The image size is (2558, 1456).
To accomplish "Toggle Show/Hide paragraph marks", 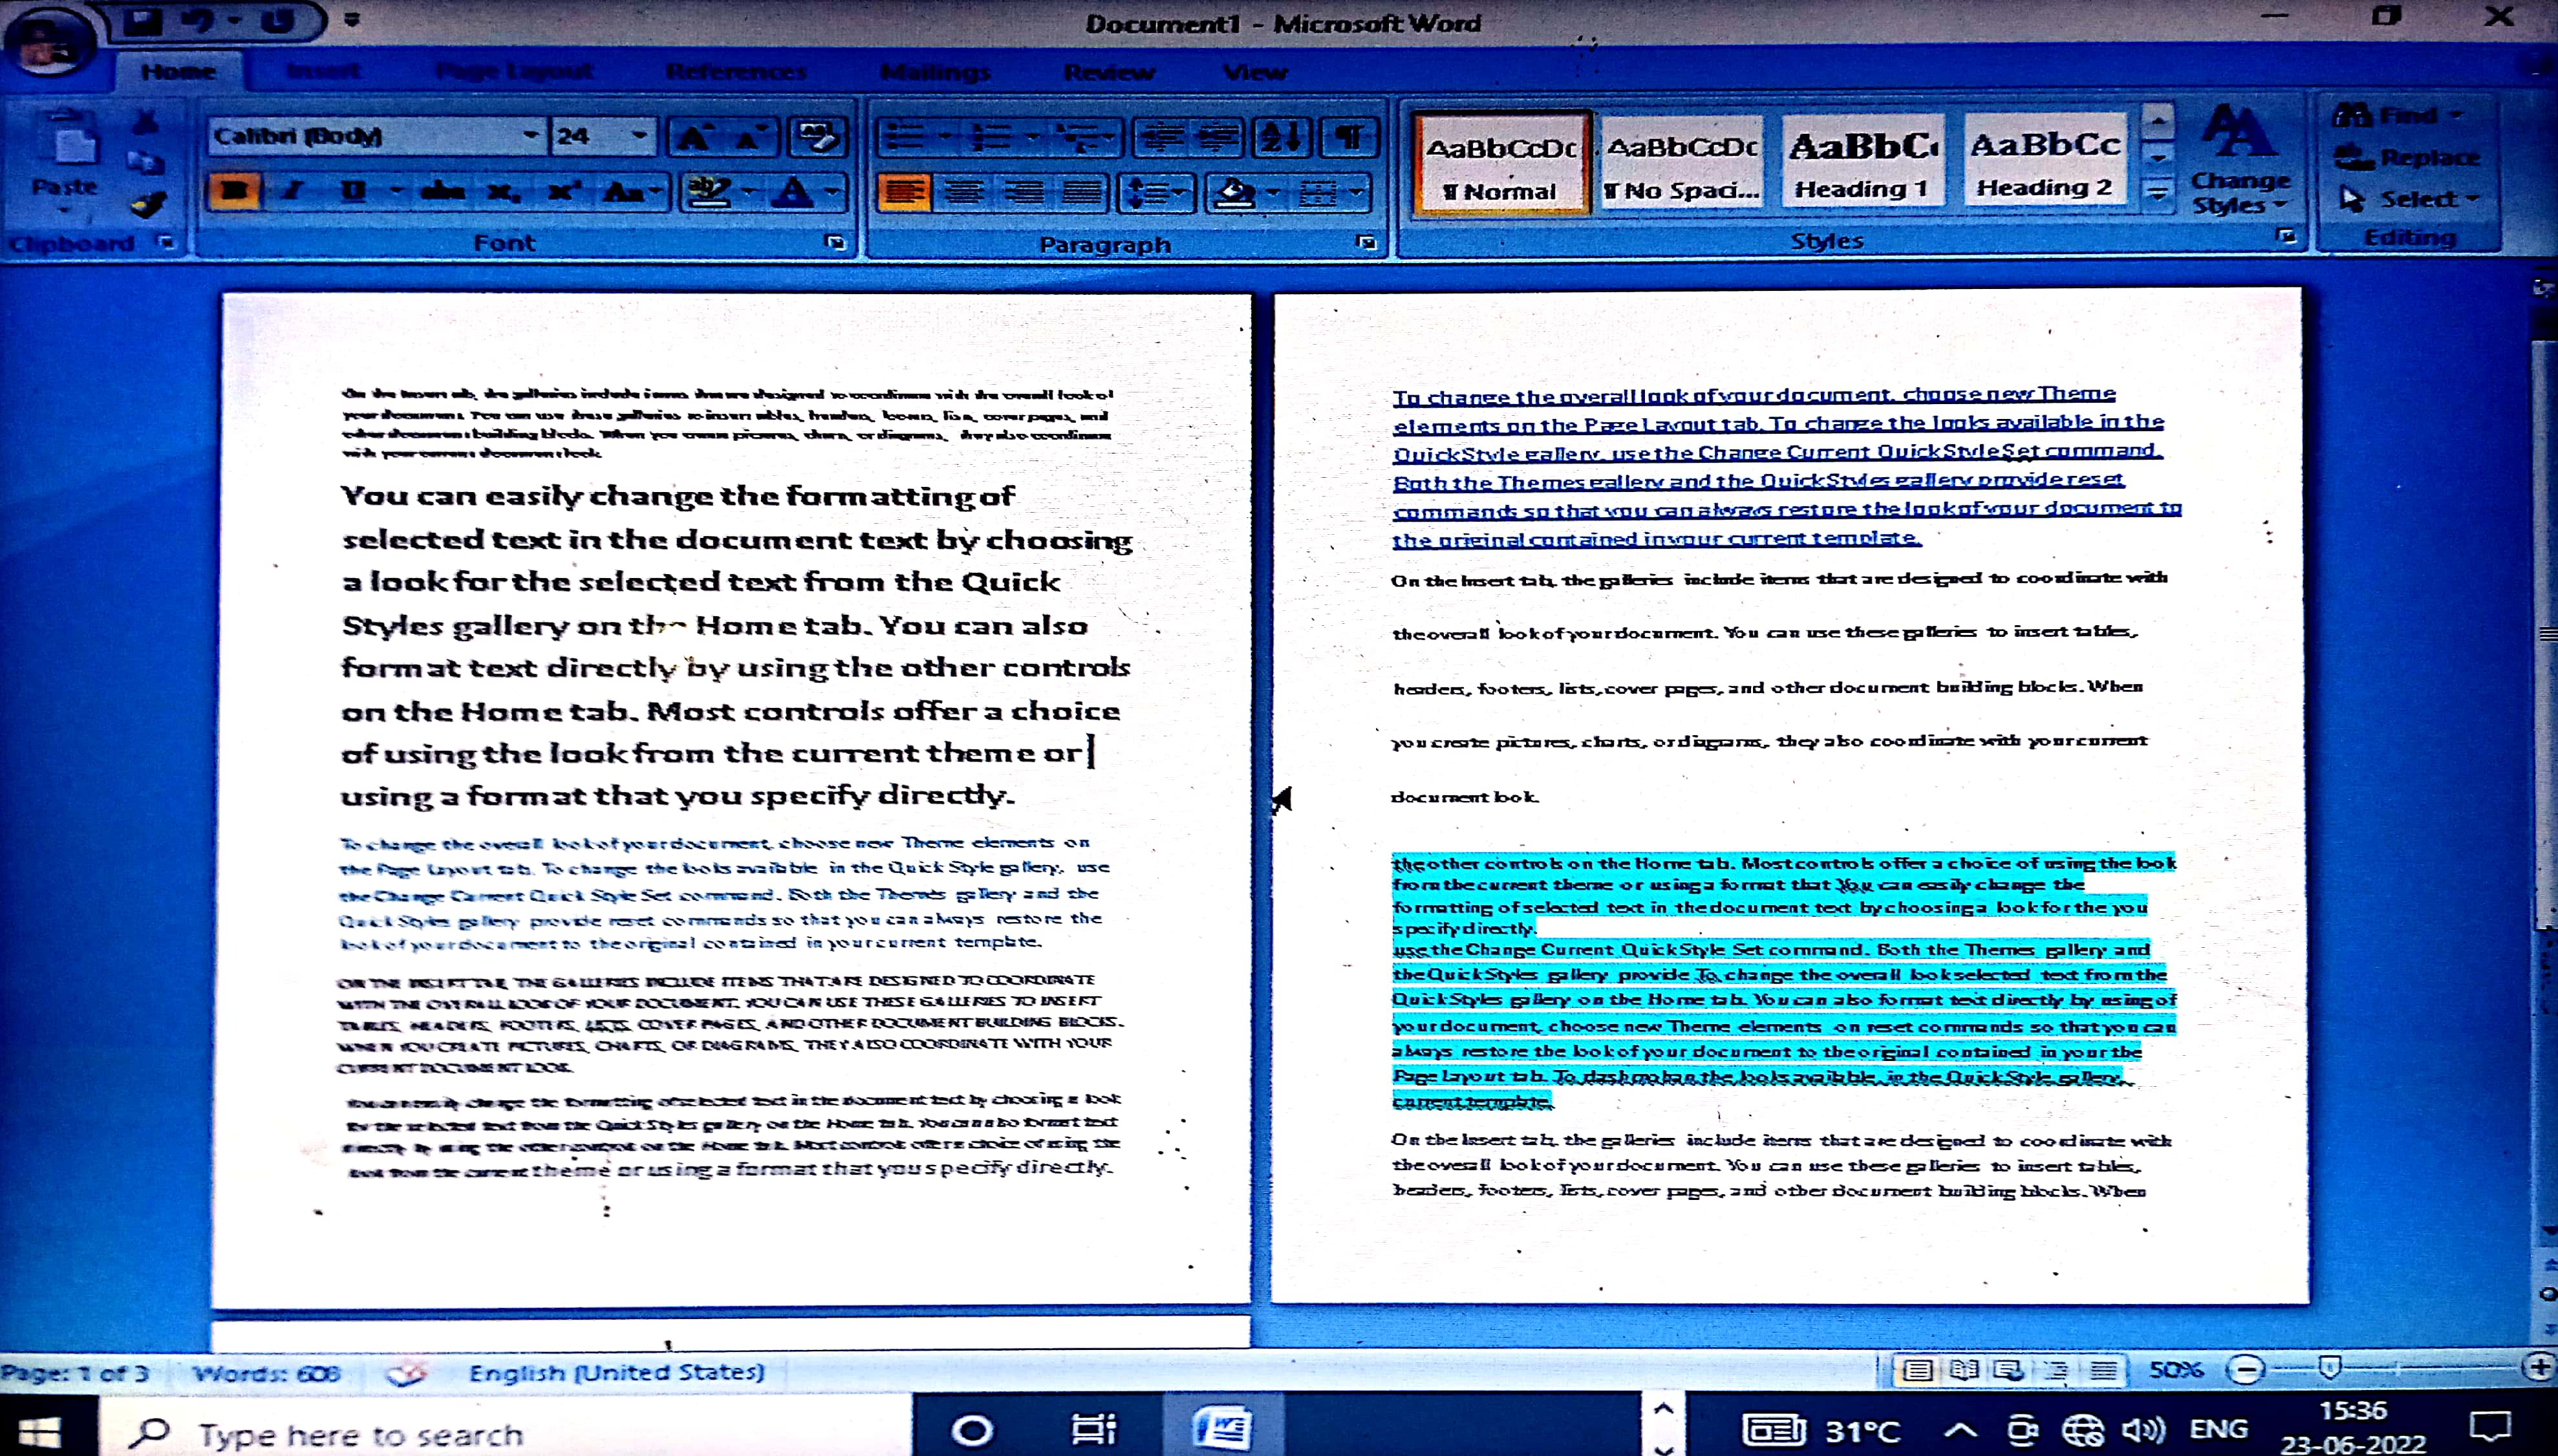I will point(1350,137).
